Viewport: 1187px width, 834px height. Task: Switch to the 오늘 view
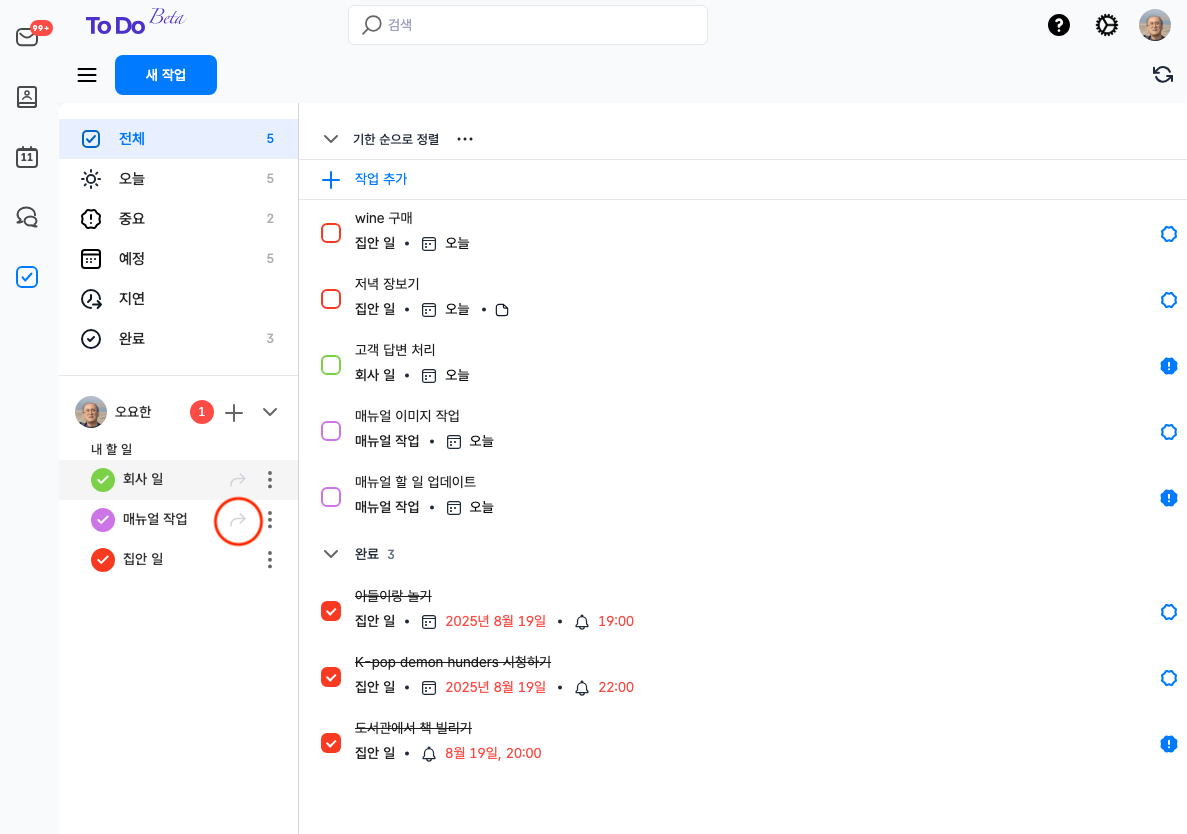coord(132,179)
